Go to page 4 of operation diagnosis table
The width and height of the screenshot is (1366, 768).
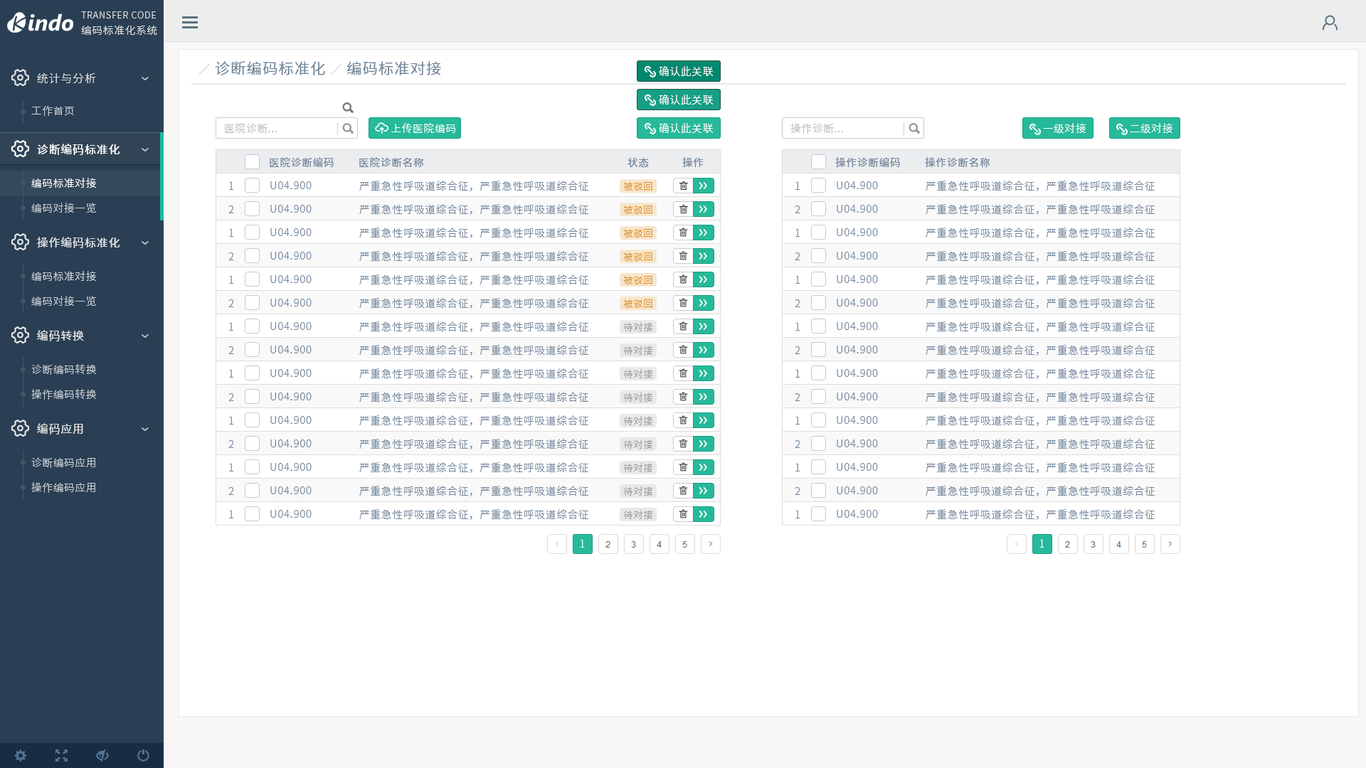coord(1119,544)
